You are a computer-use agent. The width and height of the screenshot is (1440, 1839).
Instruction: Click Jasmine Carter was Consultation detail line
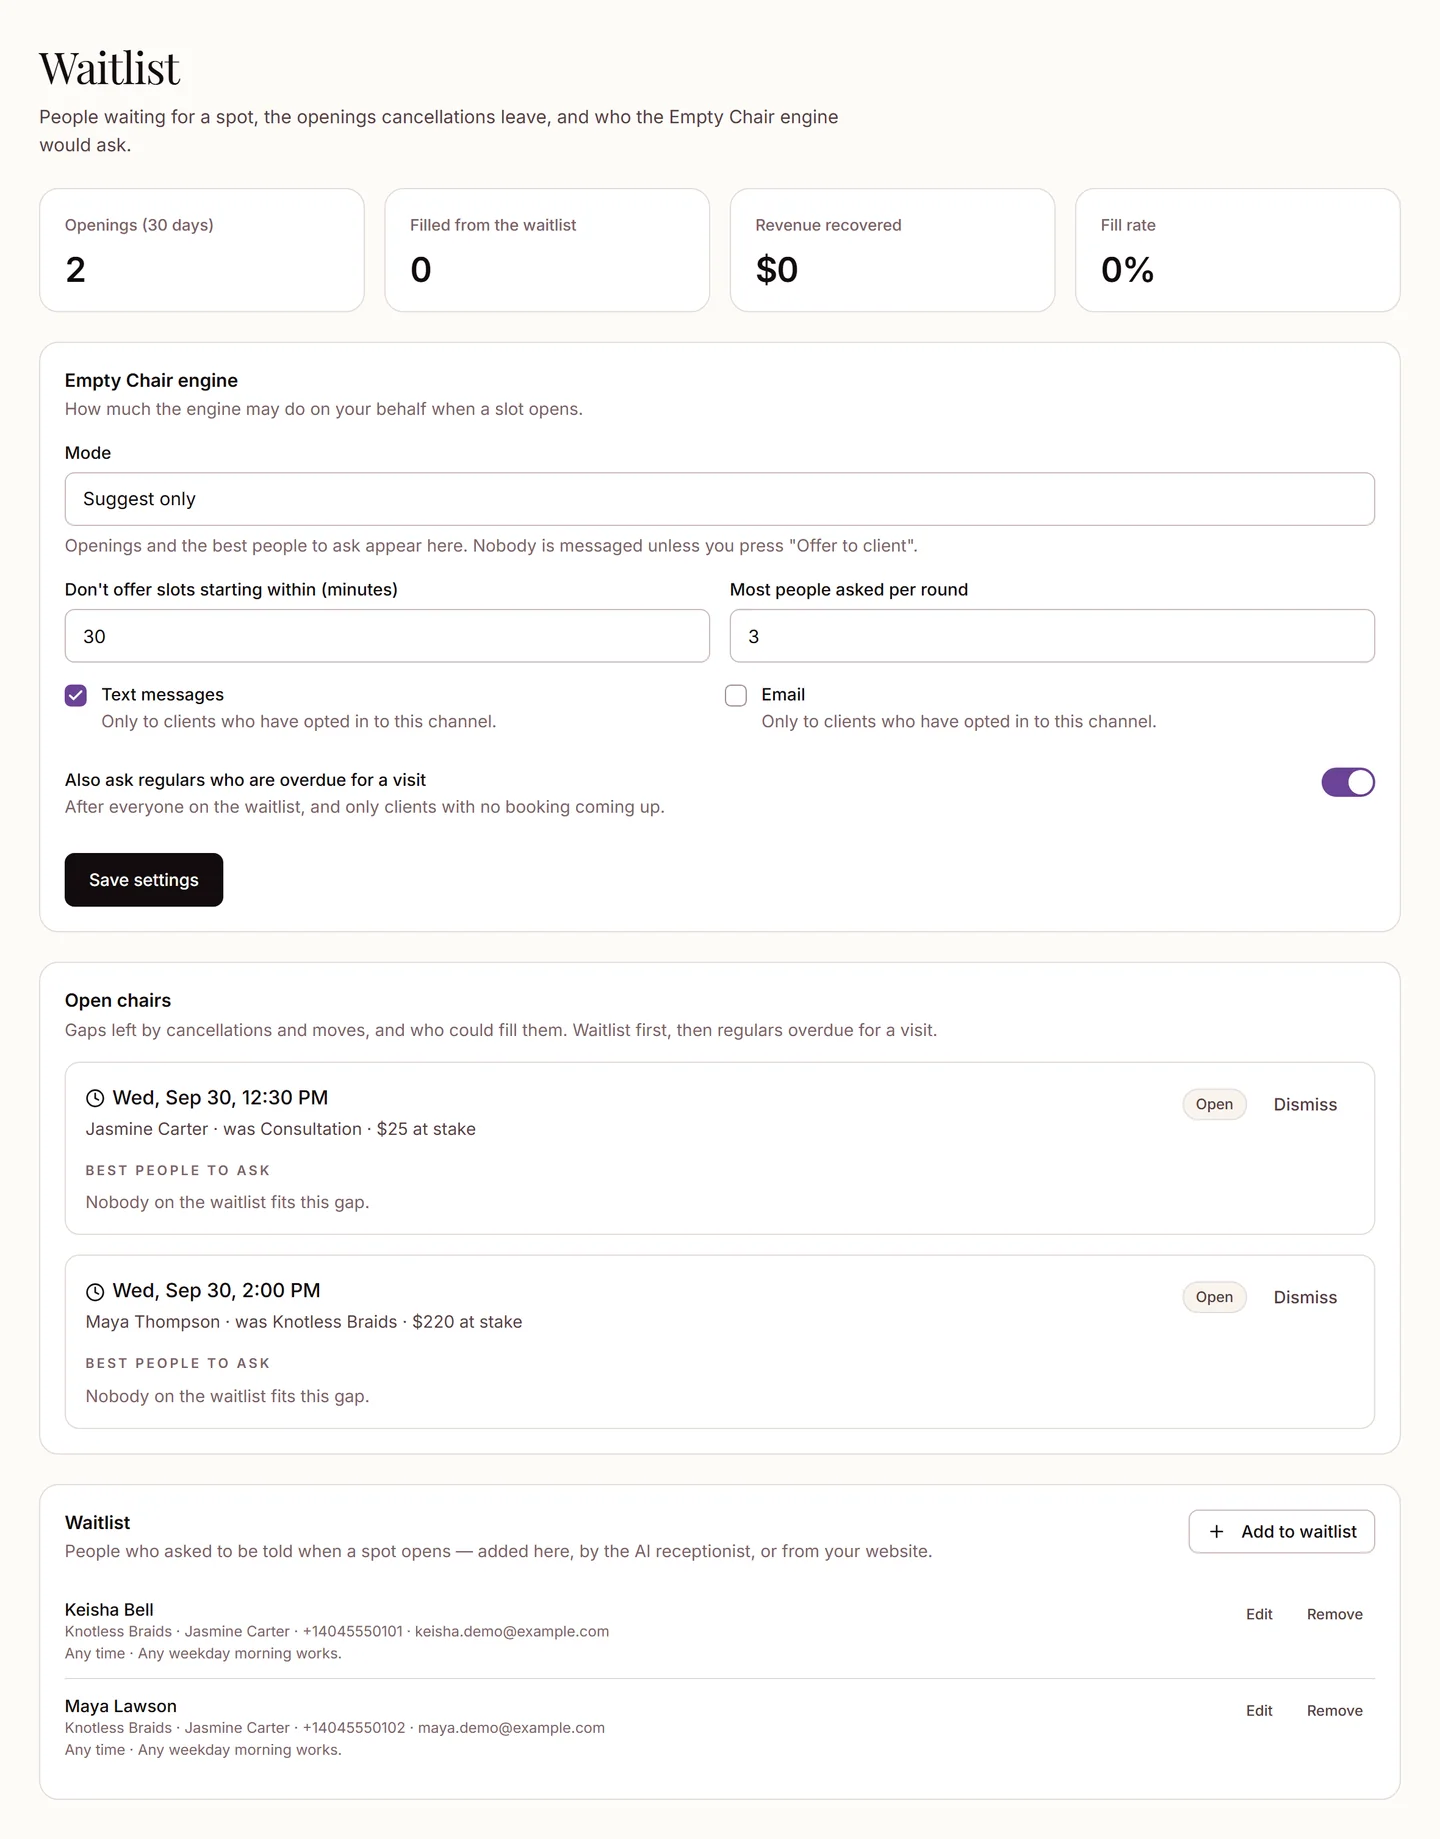(x=281, y=1129)
